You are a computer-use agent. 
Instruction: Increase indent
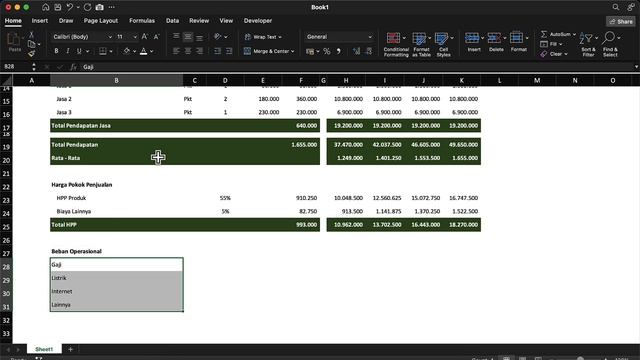(229, 51)
